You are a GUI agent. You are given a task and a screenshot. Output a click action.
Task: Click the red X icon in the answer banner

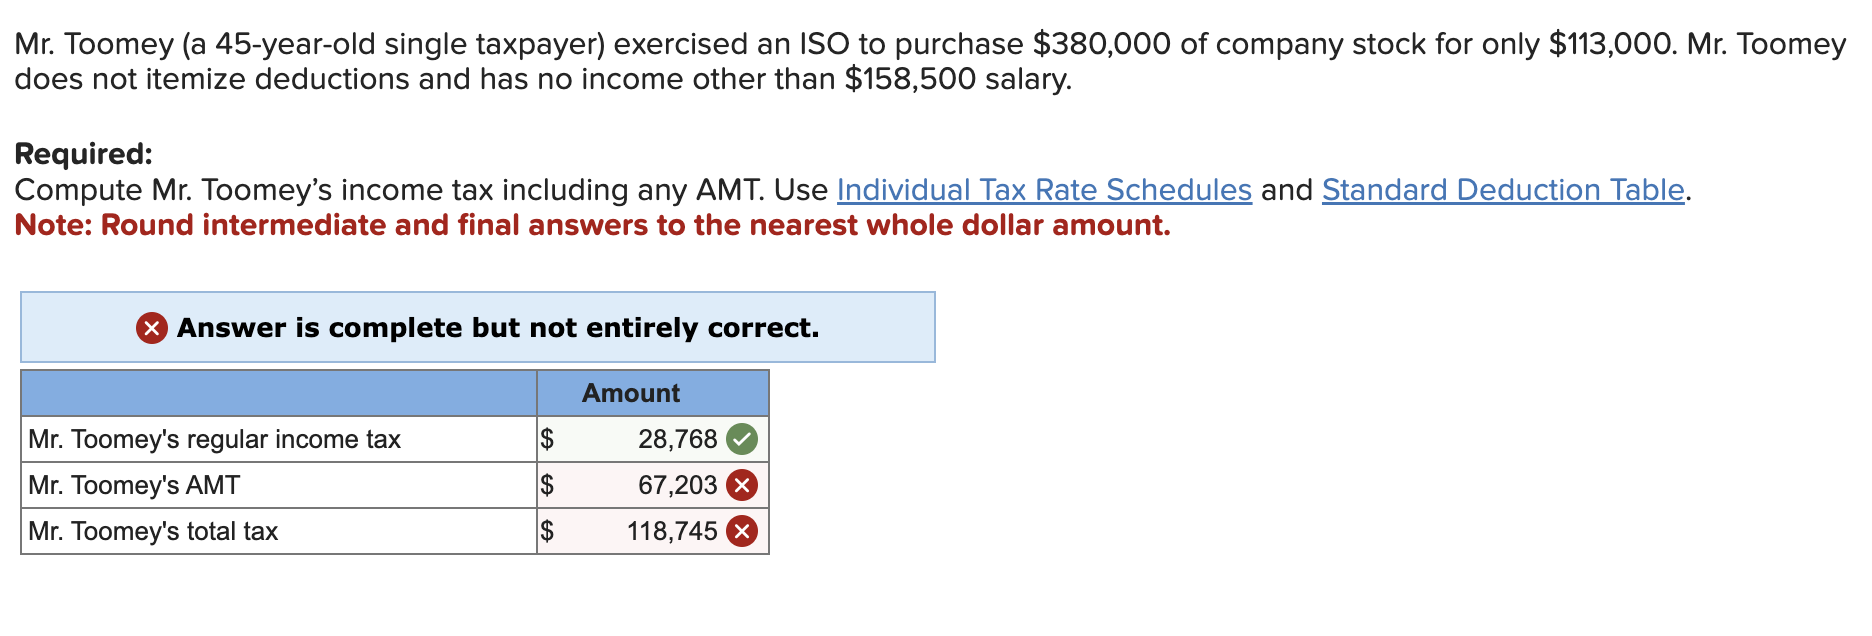click(x=150, y=327)
